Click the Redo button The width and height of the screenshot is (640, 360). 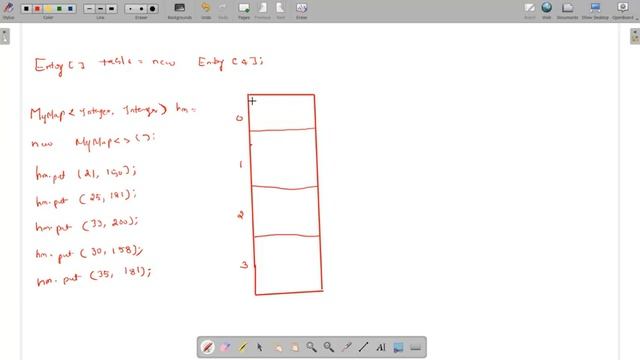coord(223,10)
